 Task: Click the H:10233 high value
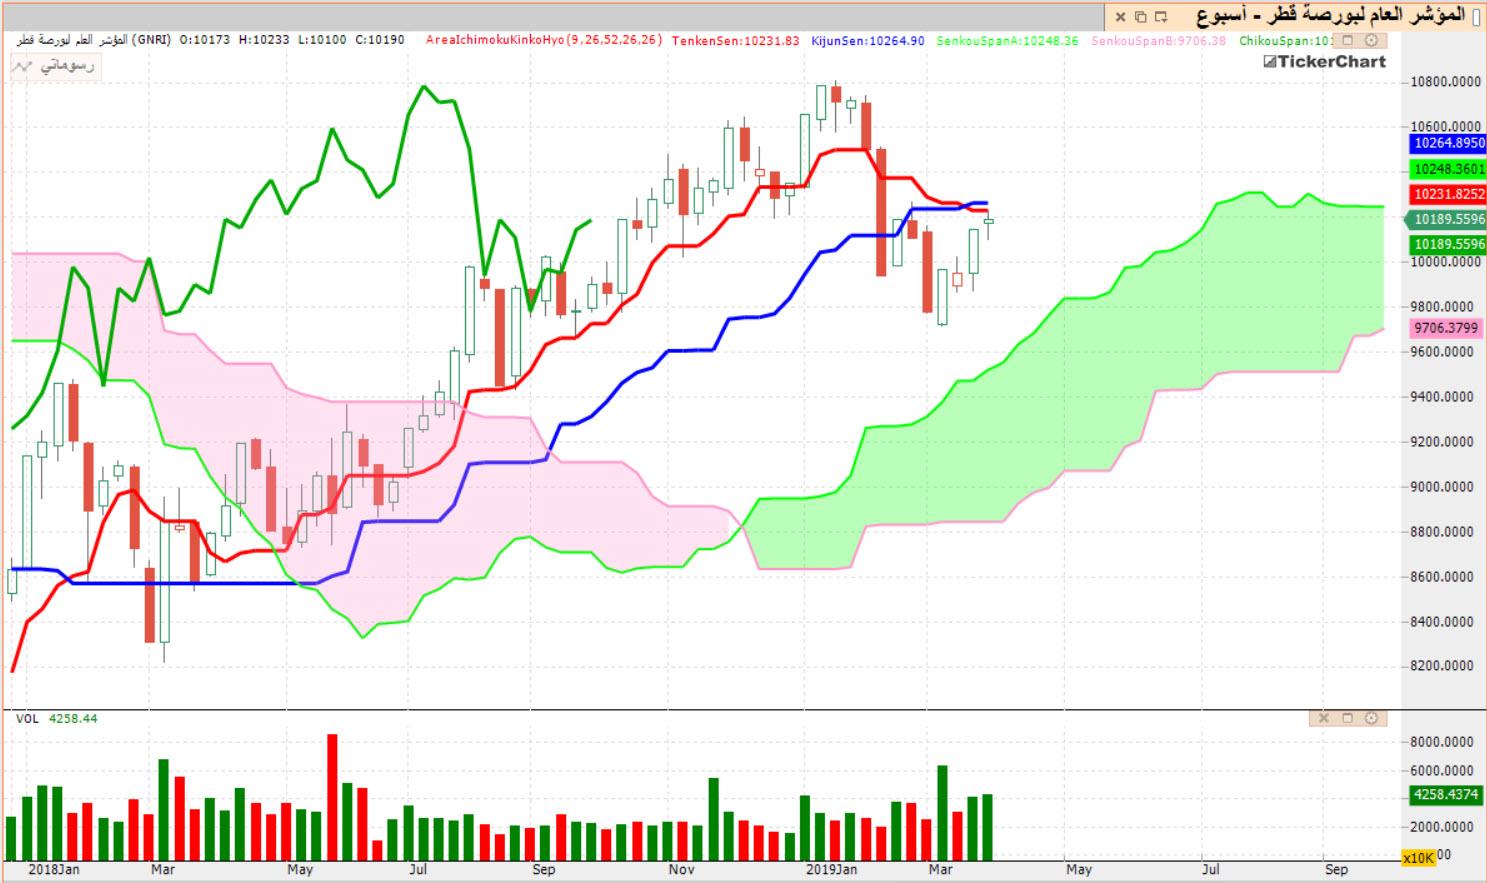264,41
